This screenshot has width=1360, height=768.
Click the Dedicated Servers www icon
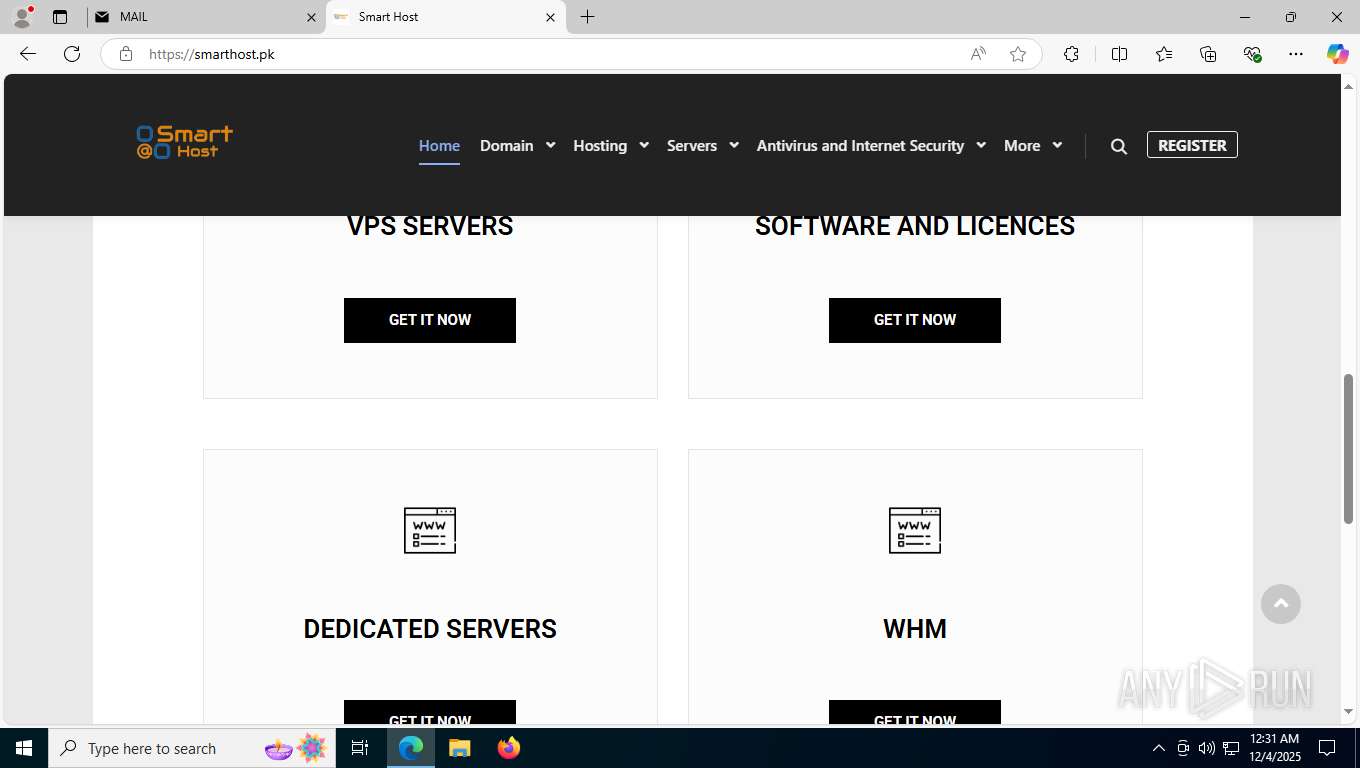pyautogui.click(x=430, y=530)
